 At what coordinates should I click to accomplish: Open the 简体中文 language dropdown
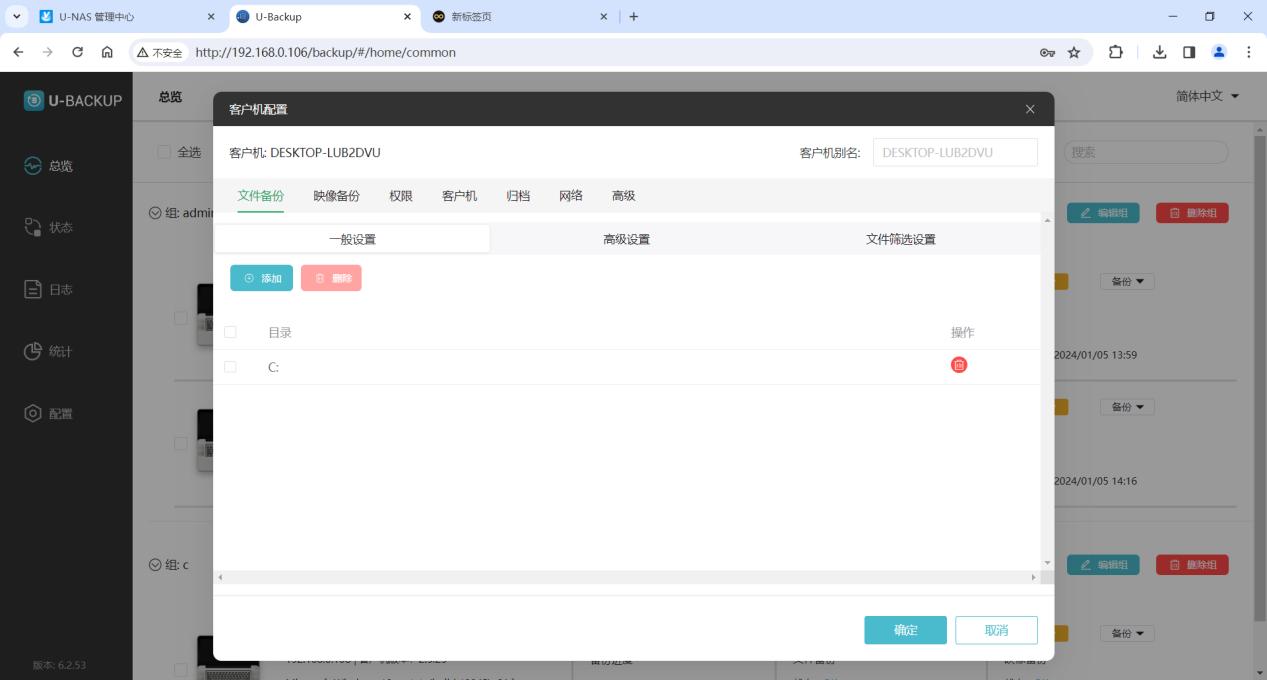pyautogui.click(x=1207, y=96)
